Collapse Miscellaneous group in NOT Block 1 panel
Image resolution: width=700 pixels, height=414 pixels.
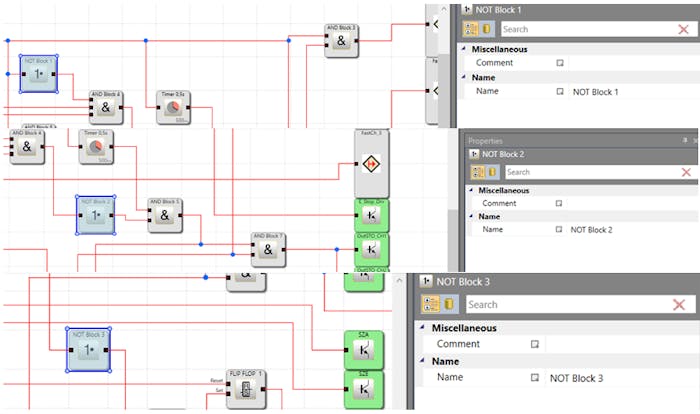click(463, 49)
